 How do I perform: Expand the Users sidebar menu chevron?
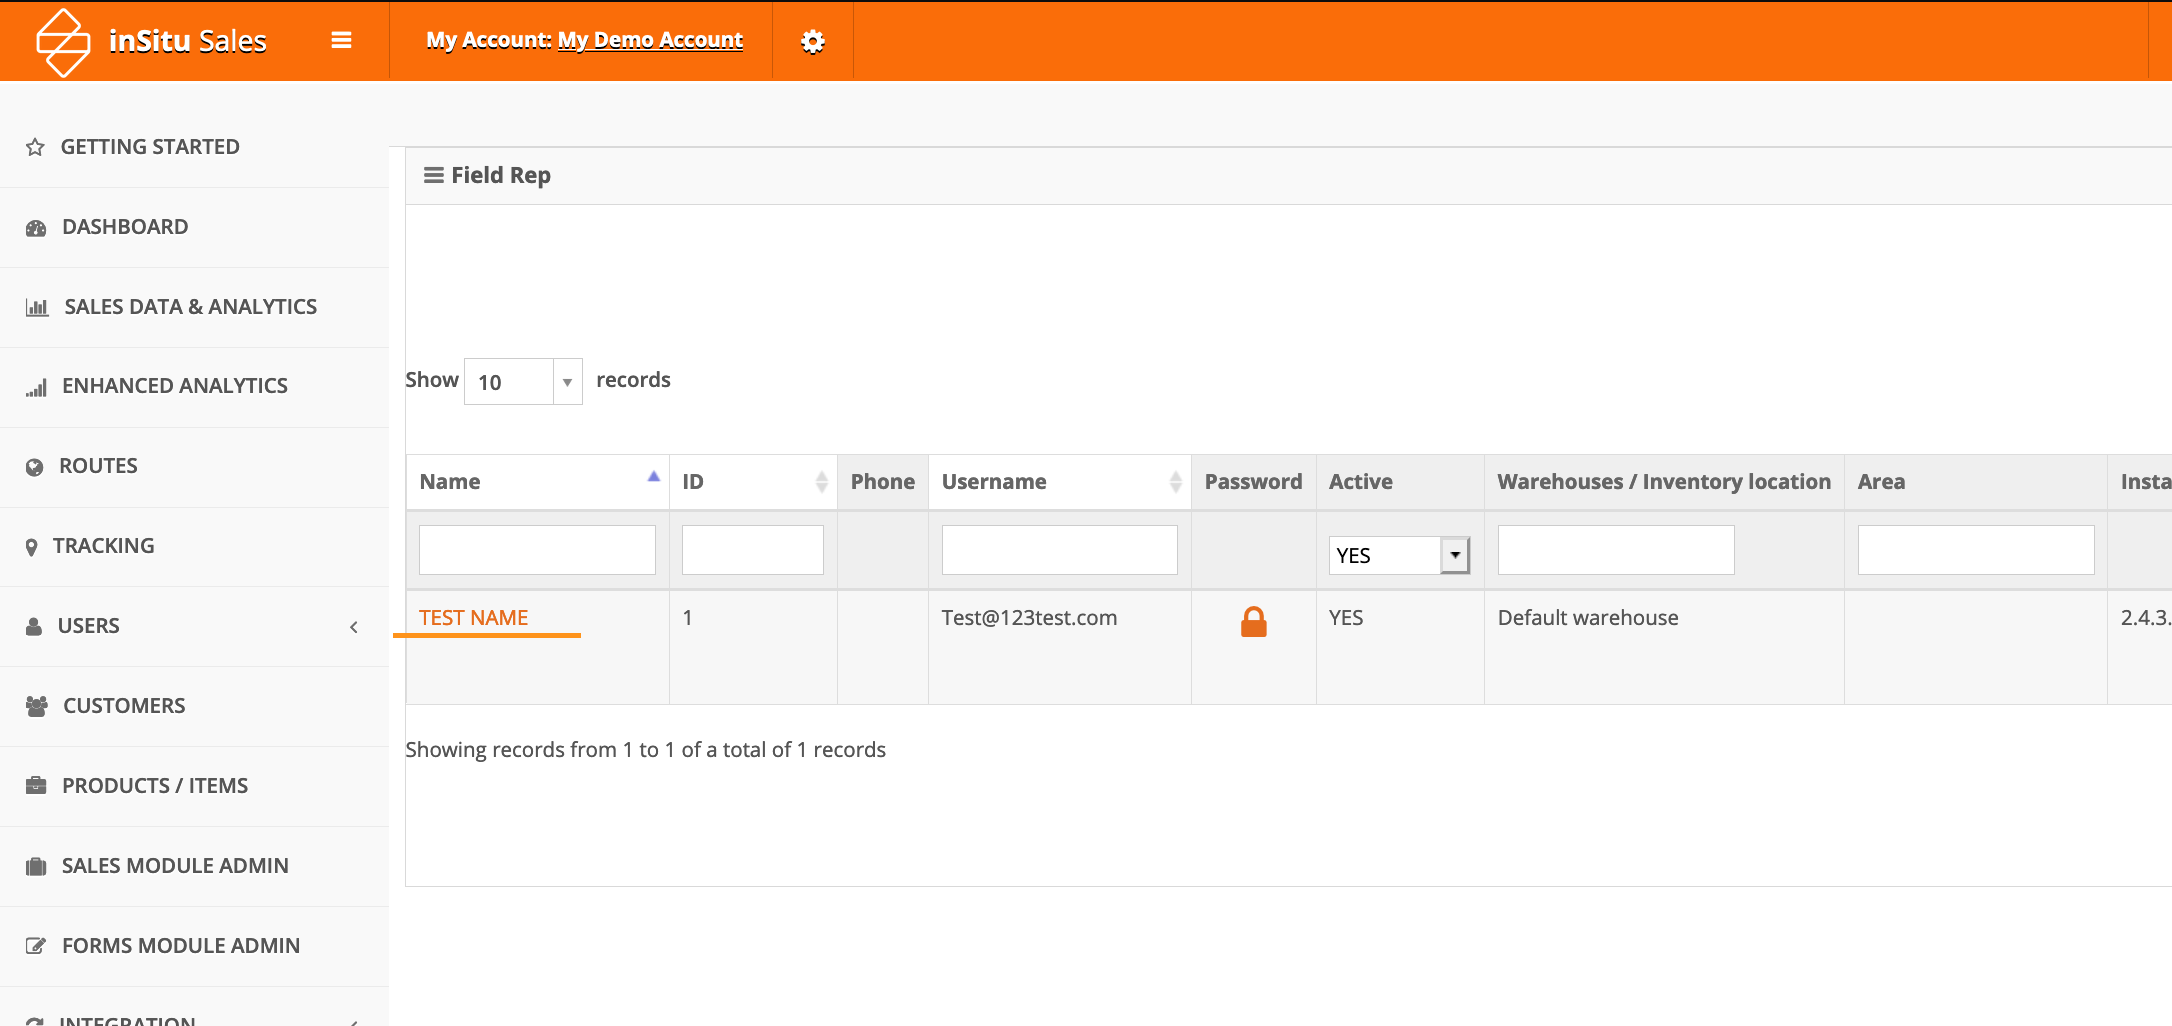coord(354,627)
